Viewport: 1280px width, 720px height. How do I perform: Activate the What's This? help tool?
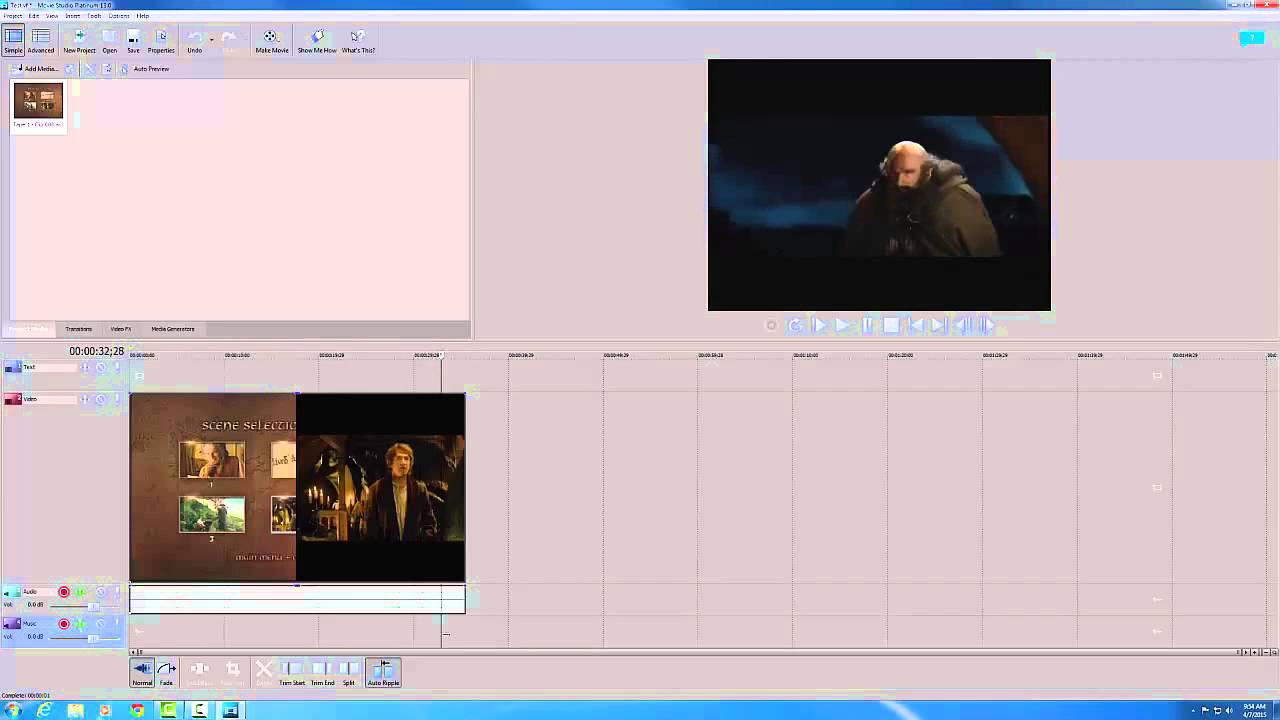coord(358,40)
